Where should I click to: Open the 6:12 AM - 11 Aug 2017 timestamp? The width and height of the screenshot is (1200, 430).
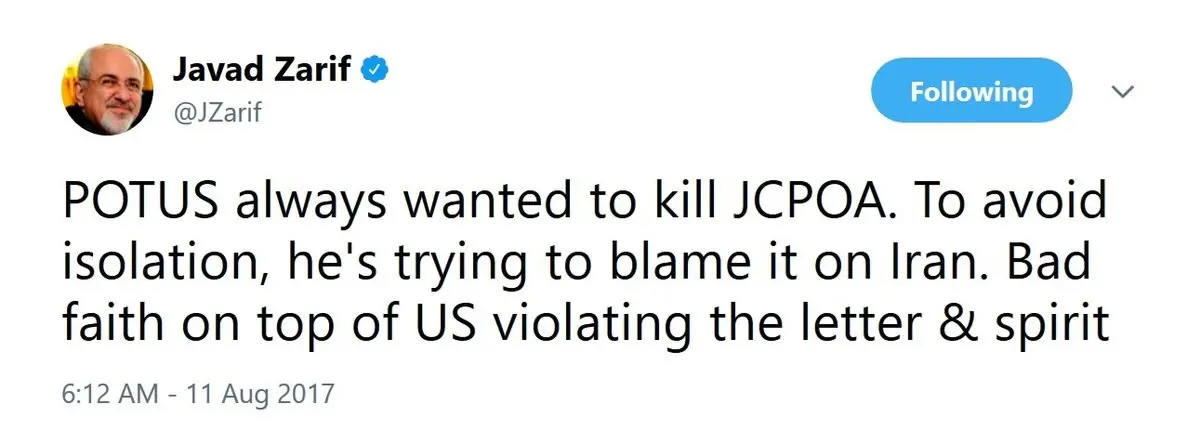[x=199, y=392]
